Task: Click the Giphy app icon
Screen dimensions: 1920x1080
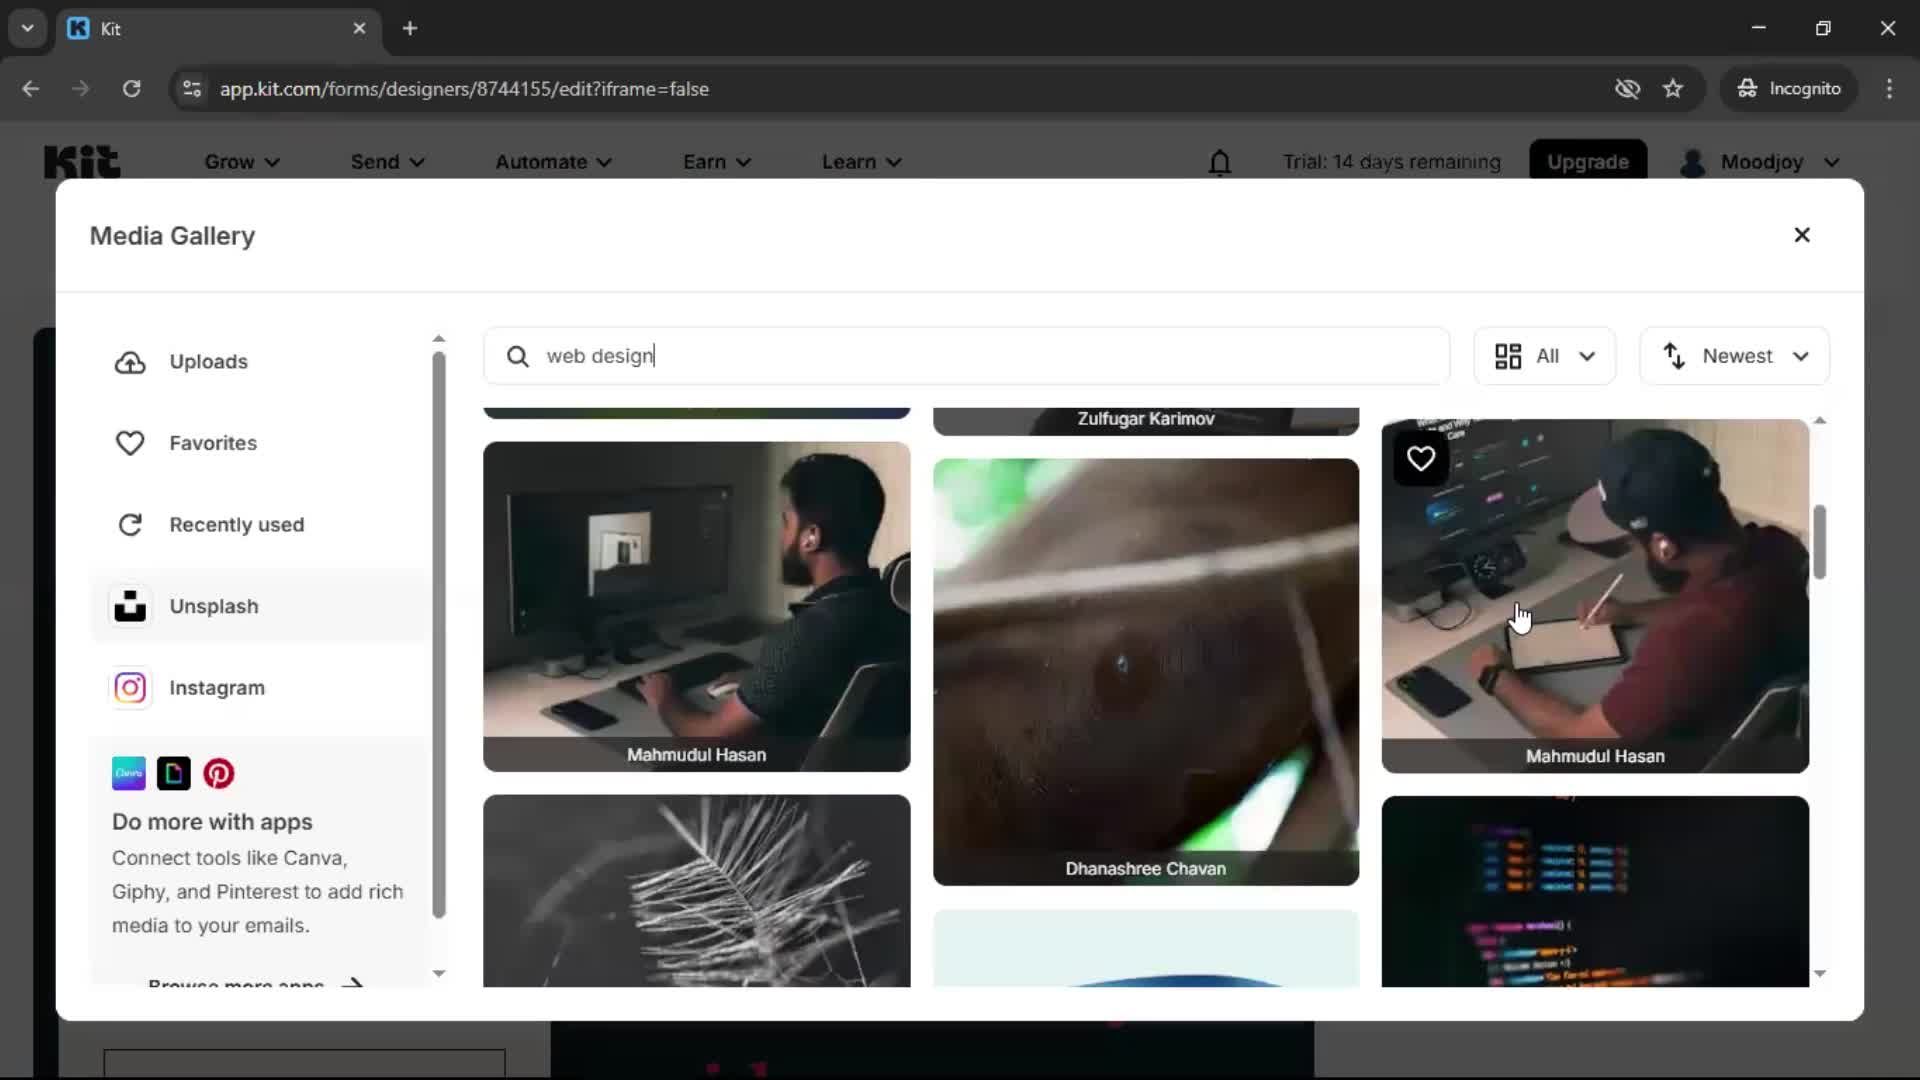Action: [x=173, y=773]
